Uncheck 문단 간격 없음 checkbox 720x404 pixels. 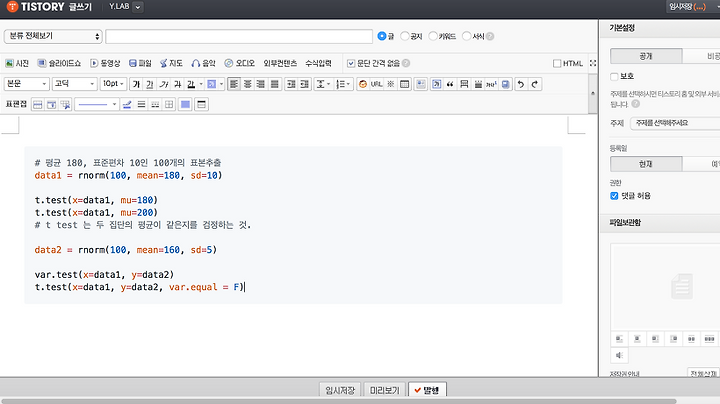(351, 63)
